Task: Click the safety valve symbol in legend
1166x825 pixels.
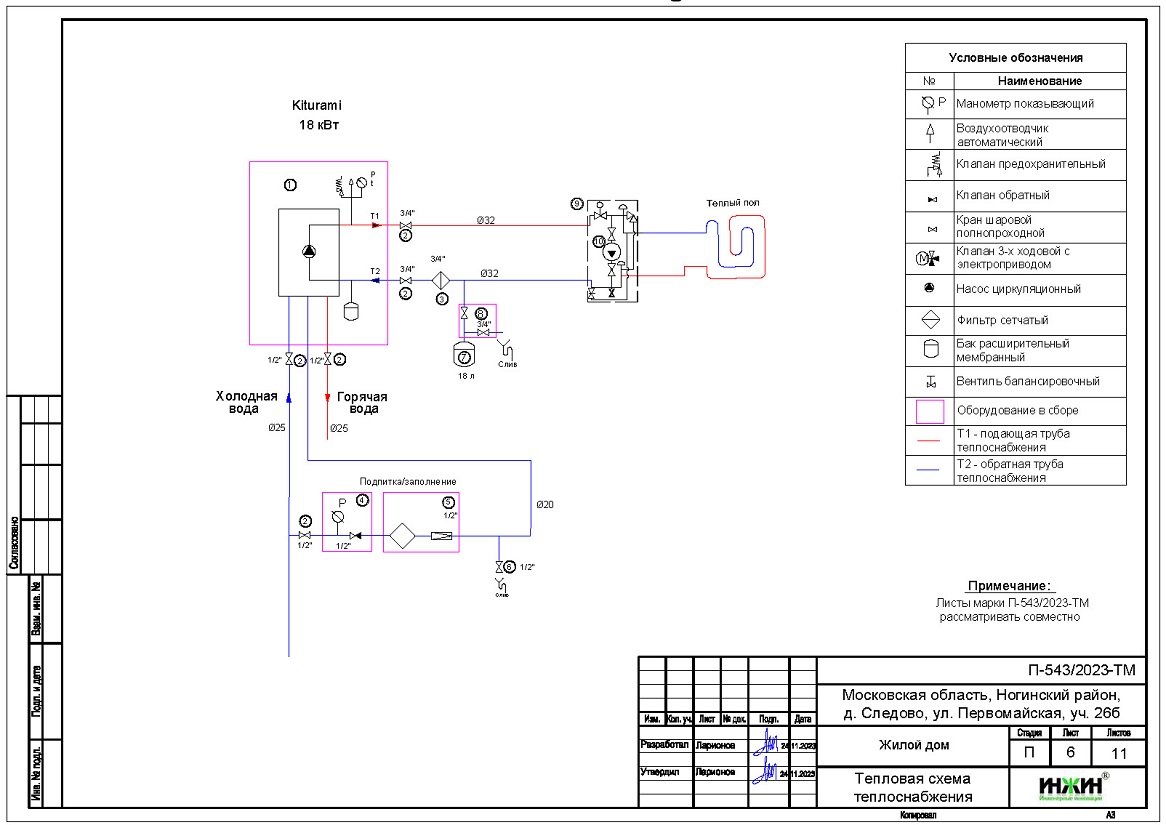Action: (x=929, y=164)
